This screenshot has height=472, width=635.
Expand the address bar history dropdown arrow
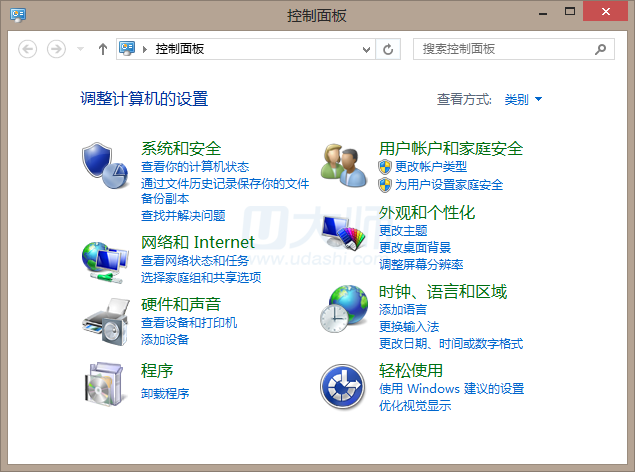[366, 49]
